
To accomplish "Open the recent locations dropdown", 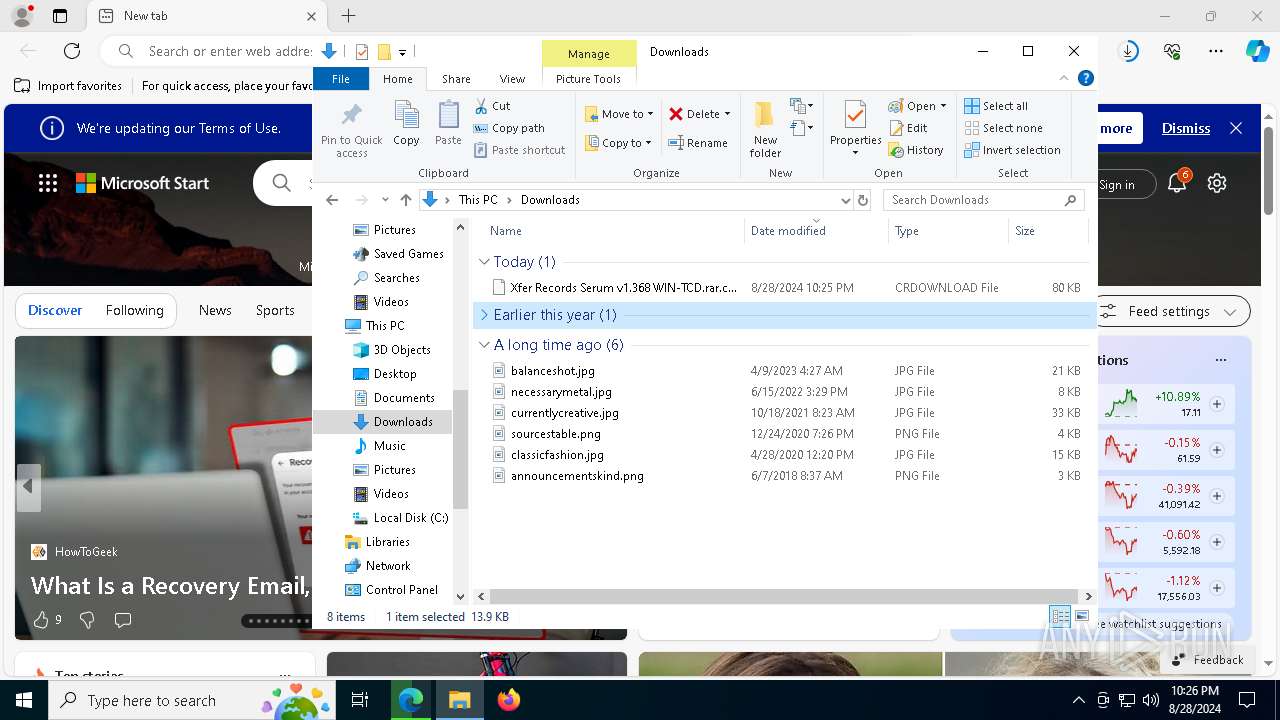I will [x=385, y=200].
